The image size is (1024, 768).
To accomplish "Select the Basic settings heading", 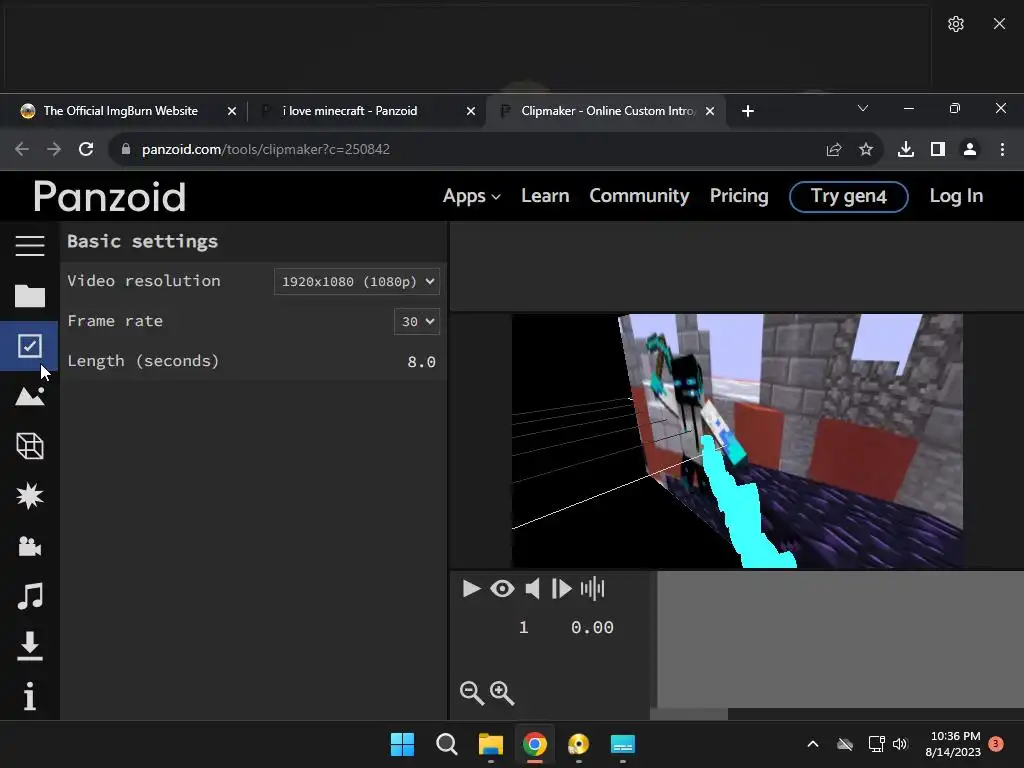I will coord(142,242).
